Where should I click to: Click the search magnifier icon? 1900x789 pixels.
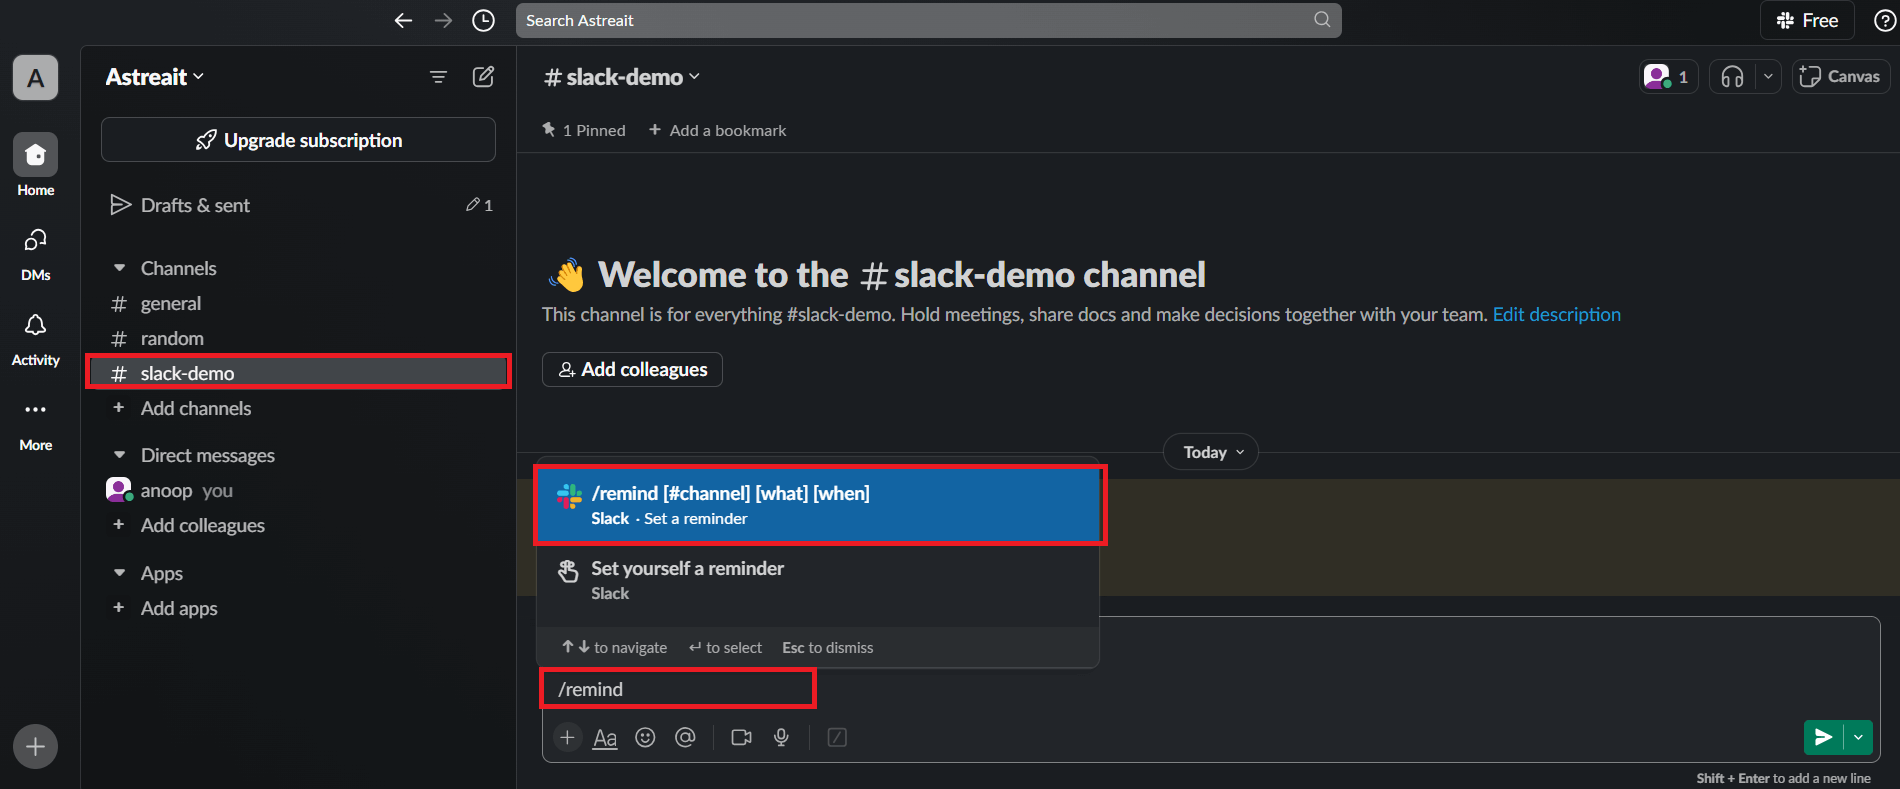tap(1322, 19)
